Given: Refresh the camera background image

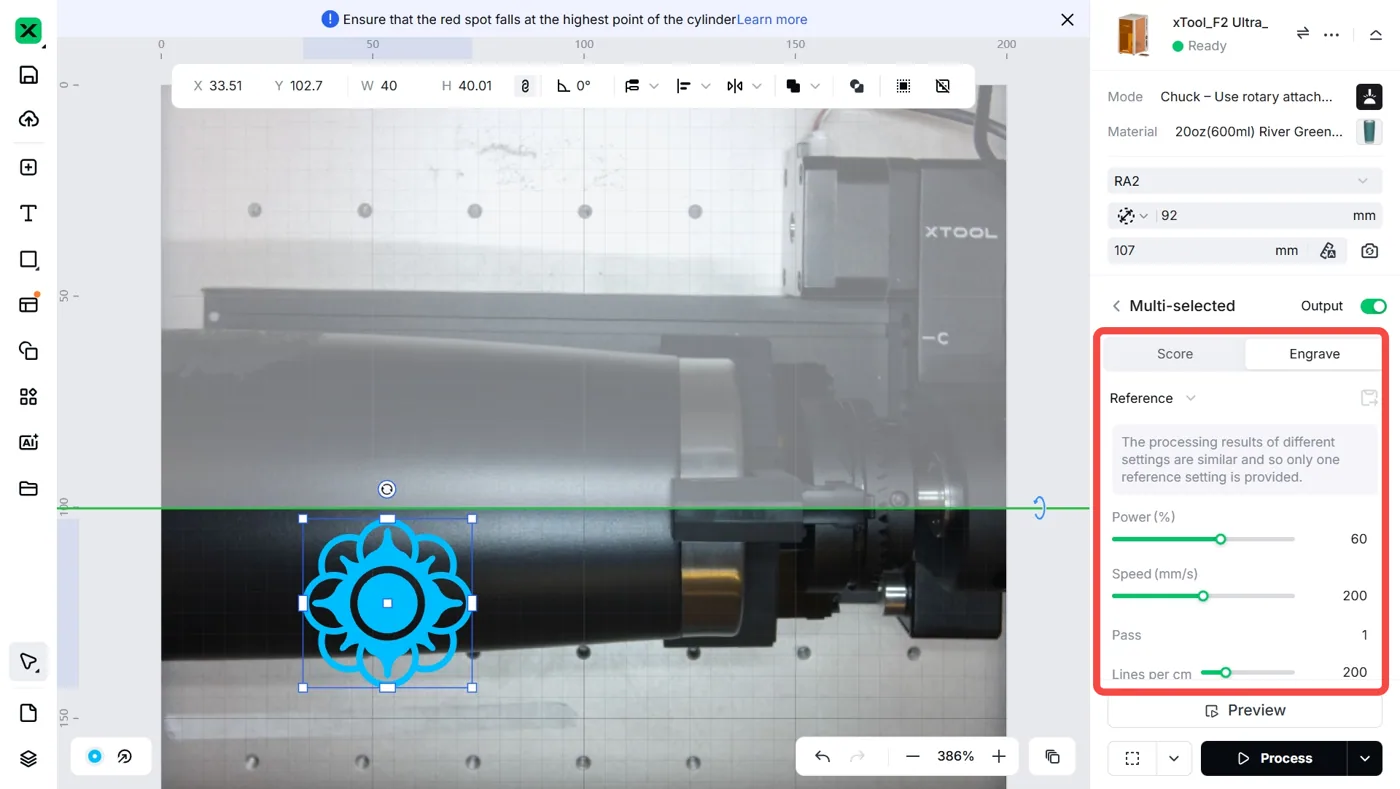Looking at the screenshot, I should 1369,251.
